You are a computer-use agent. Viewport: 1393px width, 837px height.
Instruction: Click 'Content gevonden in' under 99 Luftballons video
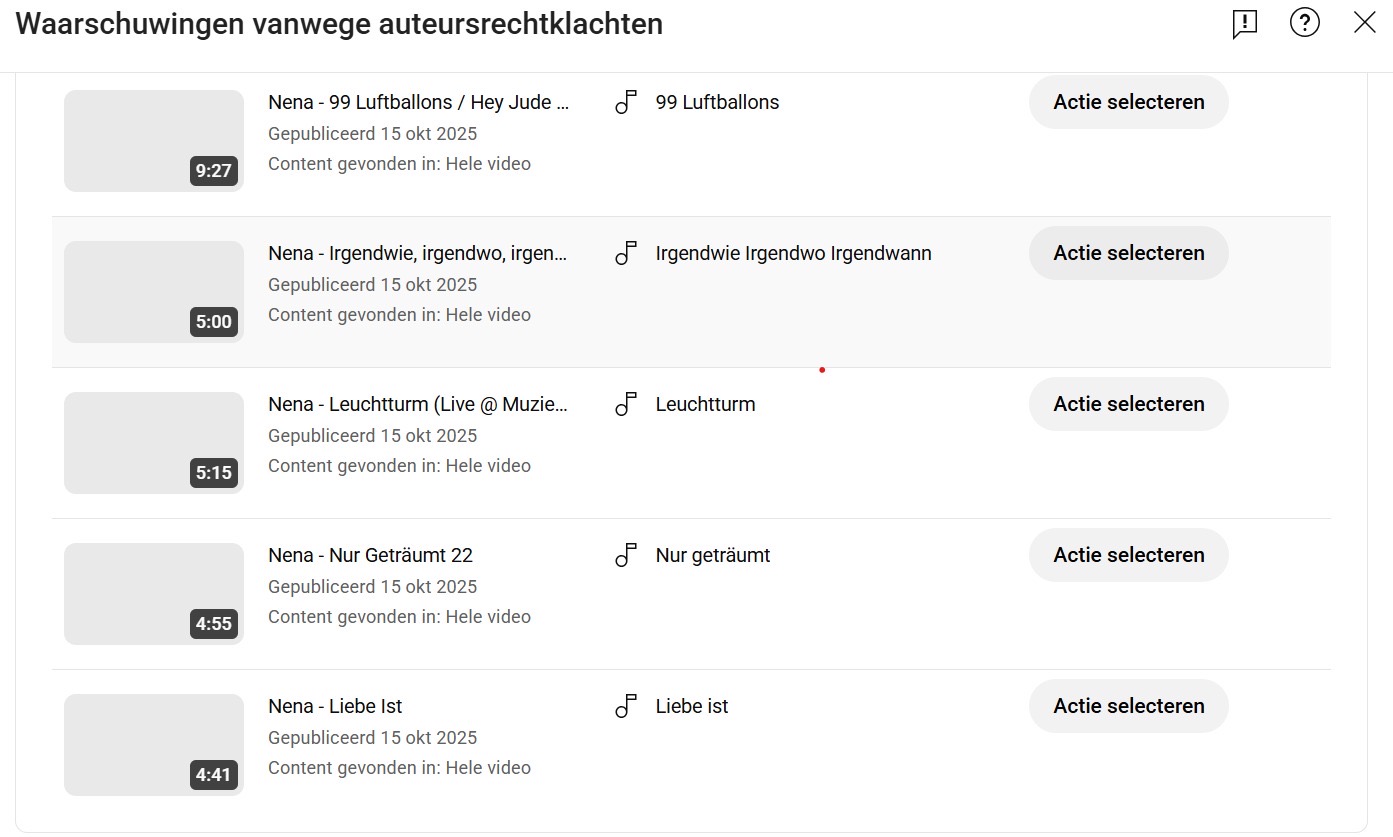(399, 163)
